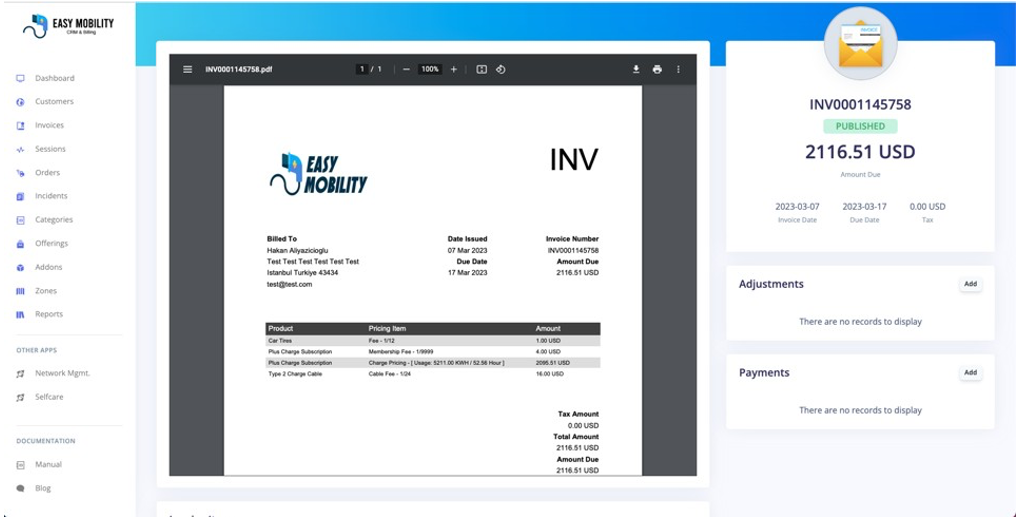The width and height of the screenshot is (1017, 517).
Task: Click the INV0001145758 panel heading
Action: point(860,104)
